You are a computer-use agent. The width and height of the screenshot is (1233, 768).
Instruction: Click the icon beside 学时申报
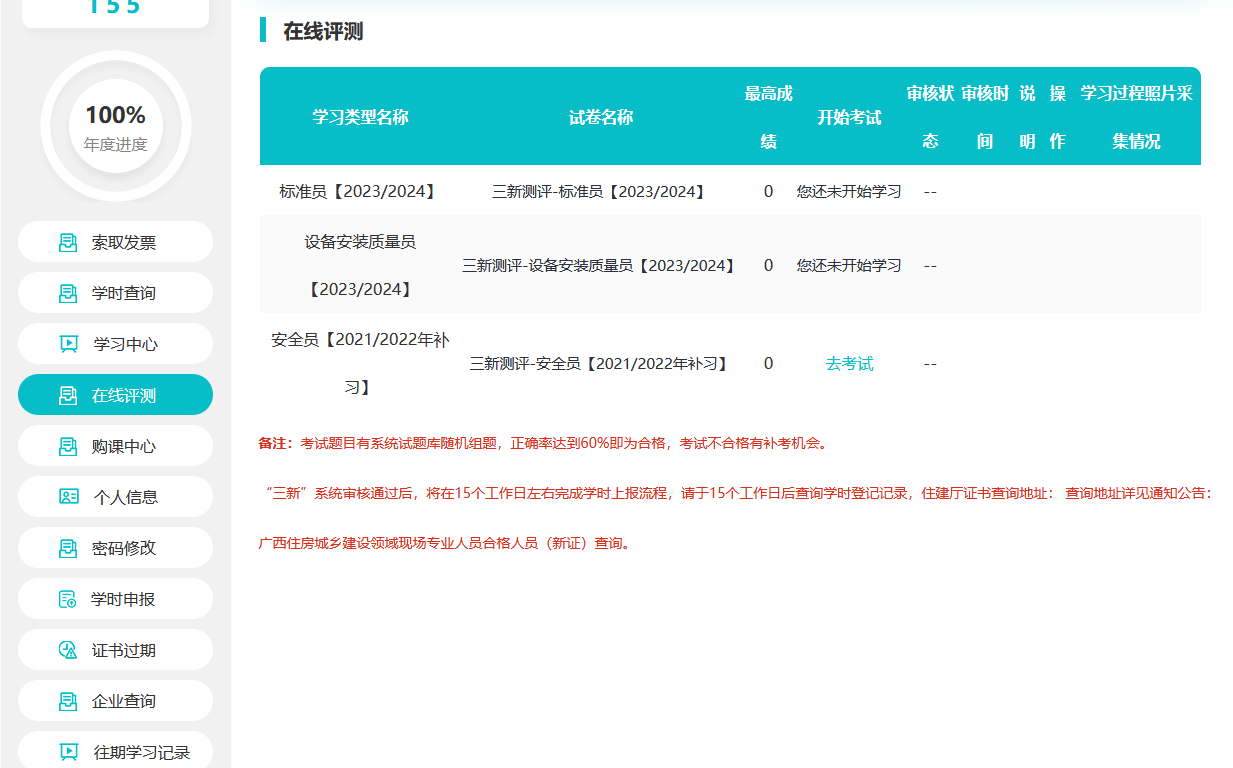(68, 599)
